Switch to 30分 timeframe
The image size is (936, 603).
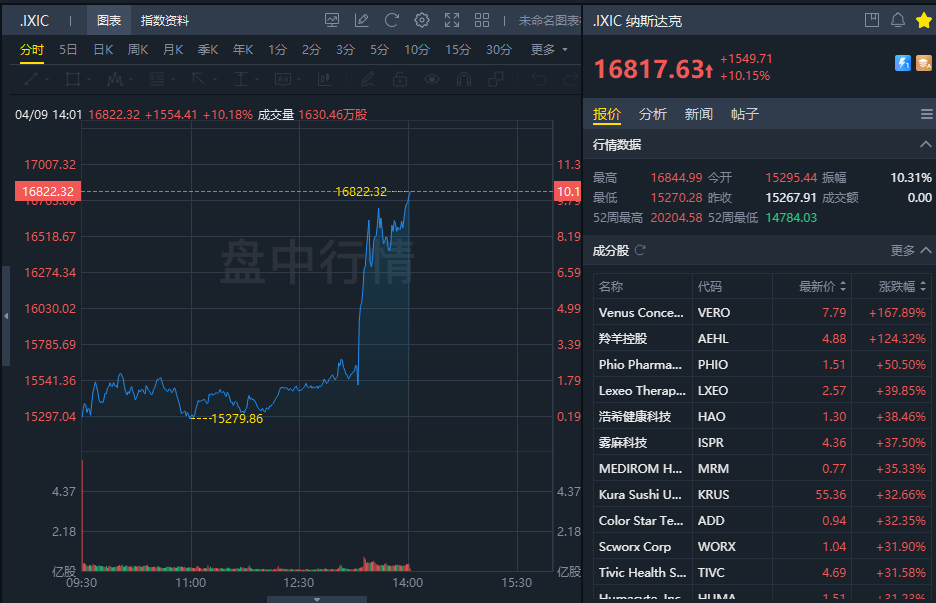tap(498, 50)
